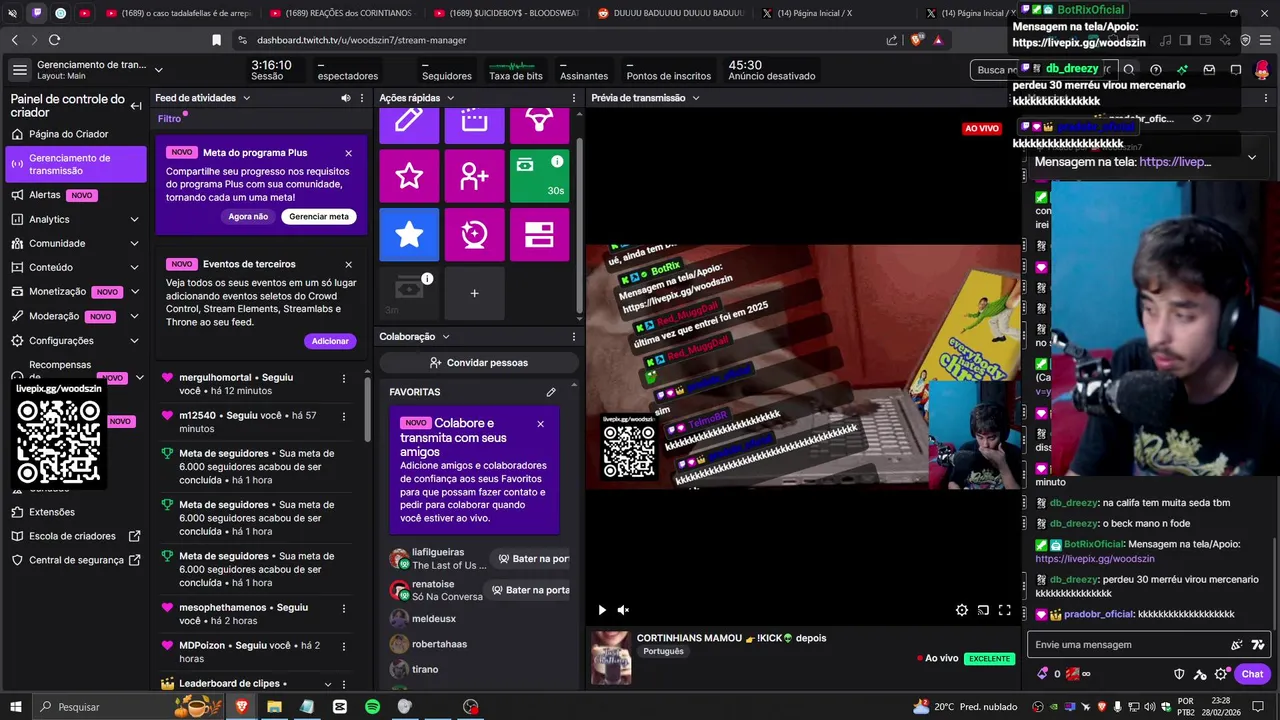This screenshot has height=720, width=1280.
Task: Click the stacked layout quick action tile
Action: coord(539,234)
